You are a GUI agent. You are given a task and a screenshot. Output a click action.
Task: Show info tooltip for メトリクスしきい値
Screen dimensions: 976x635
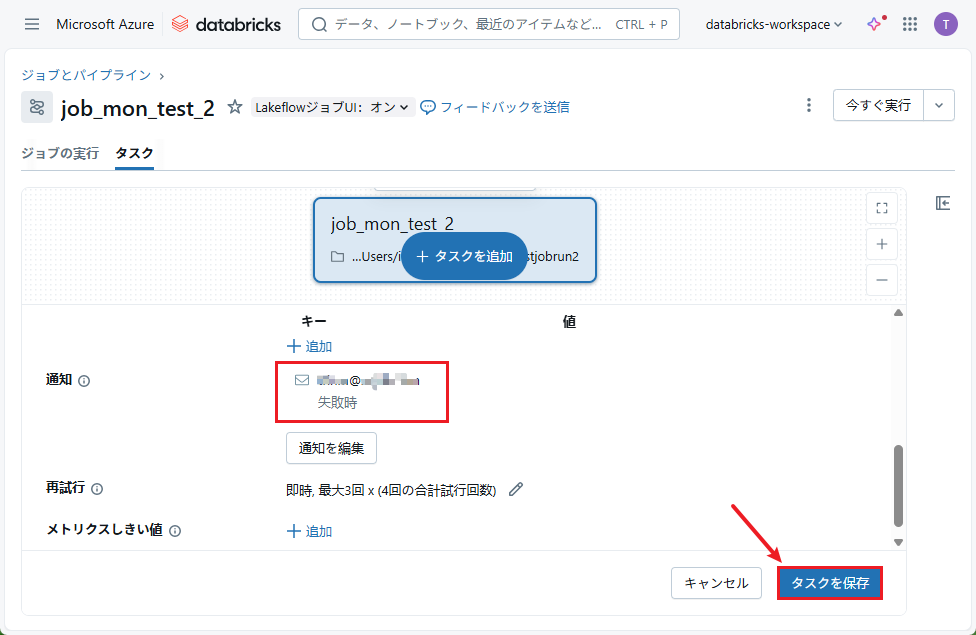click(176, 531)
